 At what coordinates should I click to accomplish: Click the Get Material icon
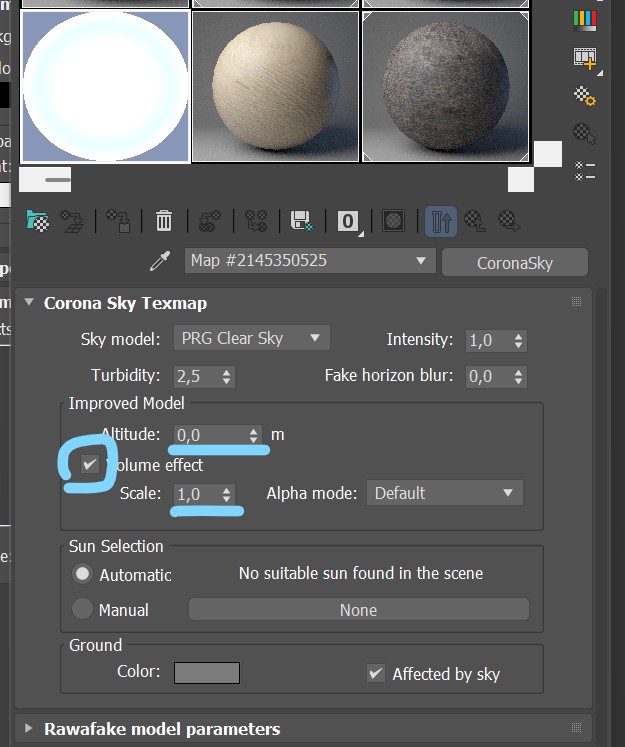[x=38, y=221]
